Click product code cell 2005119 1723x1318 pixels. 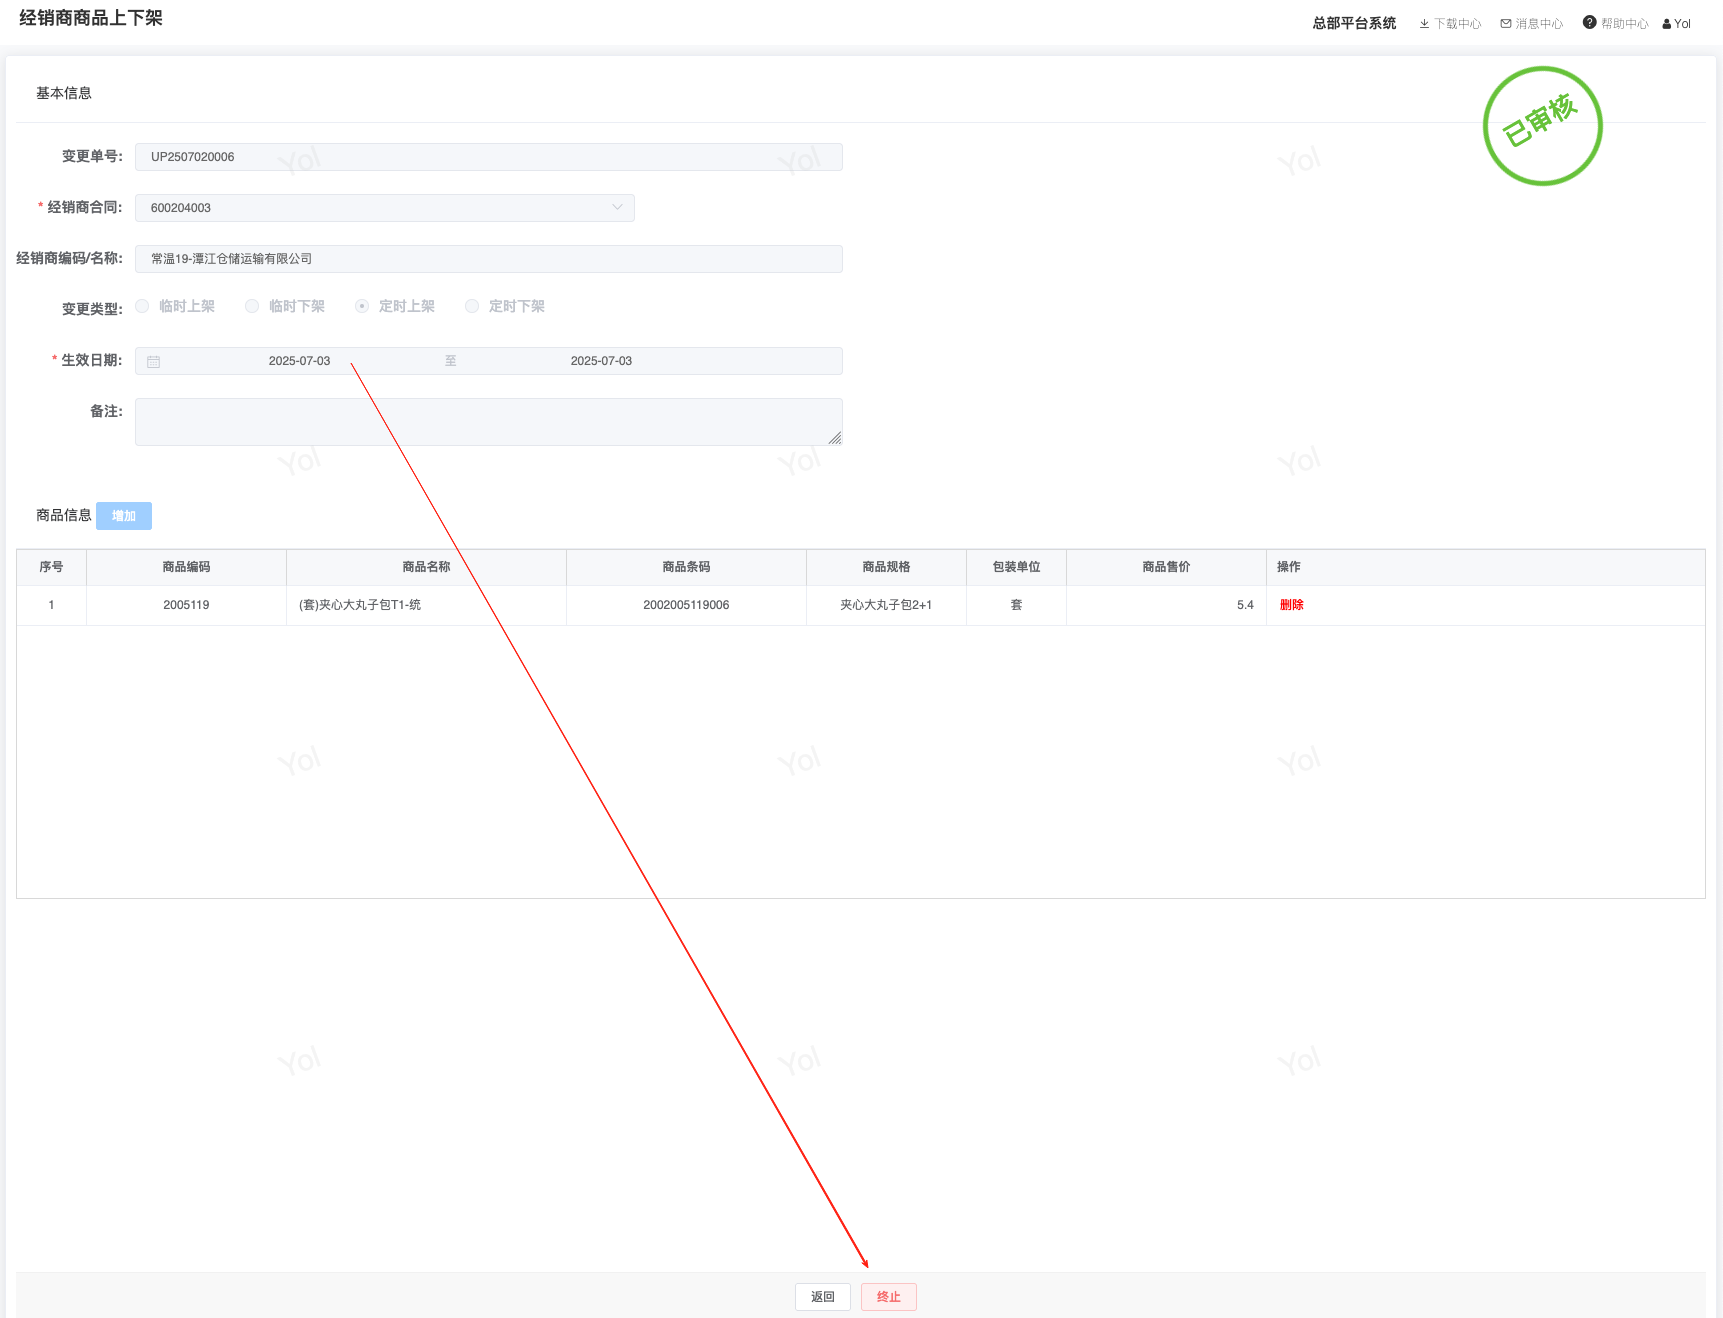[187, 605]
